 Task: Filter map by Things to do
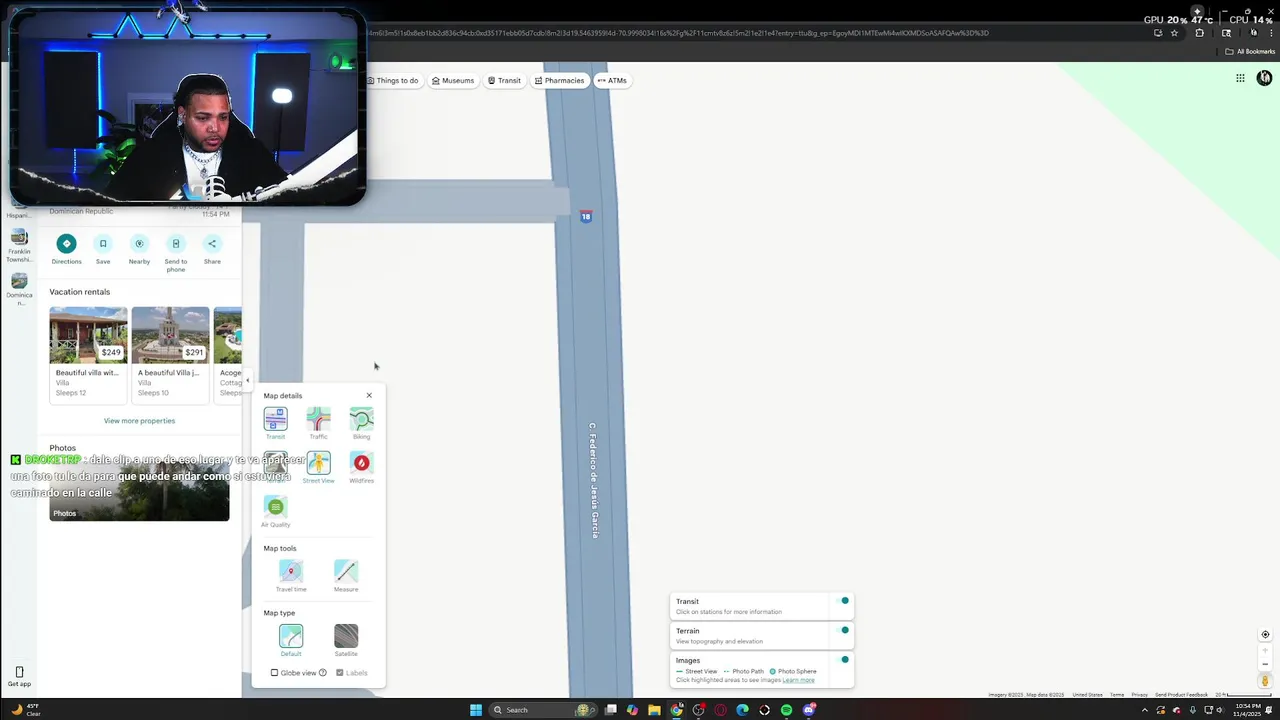point(393,80)
